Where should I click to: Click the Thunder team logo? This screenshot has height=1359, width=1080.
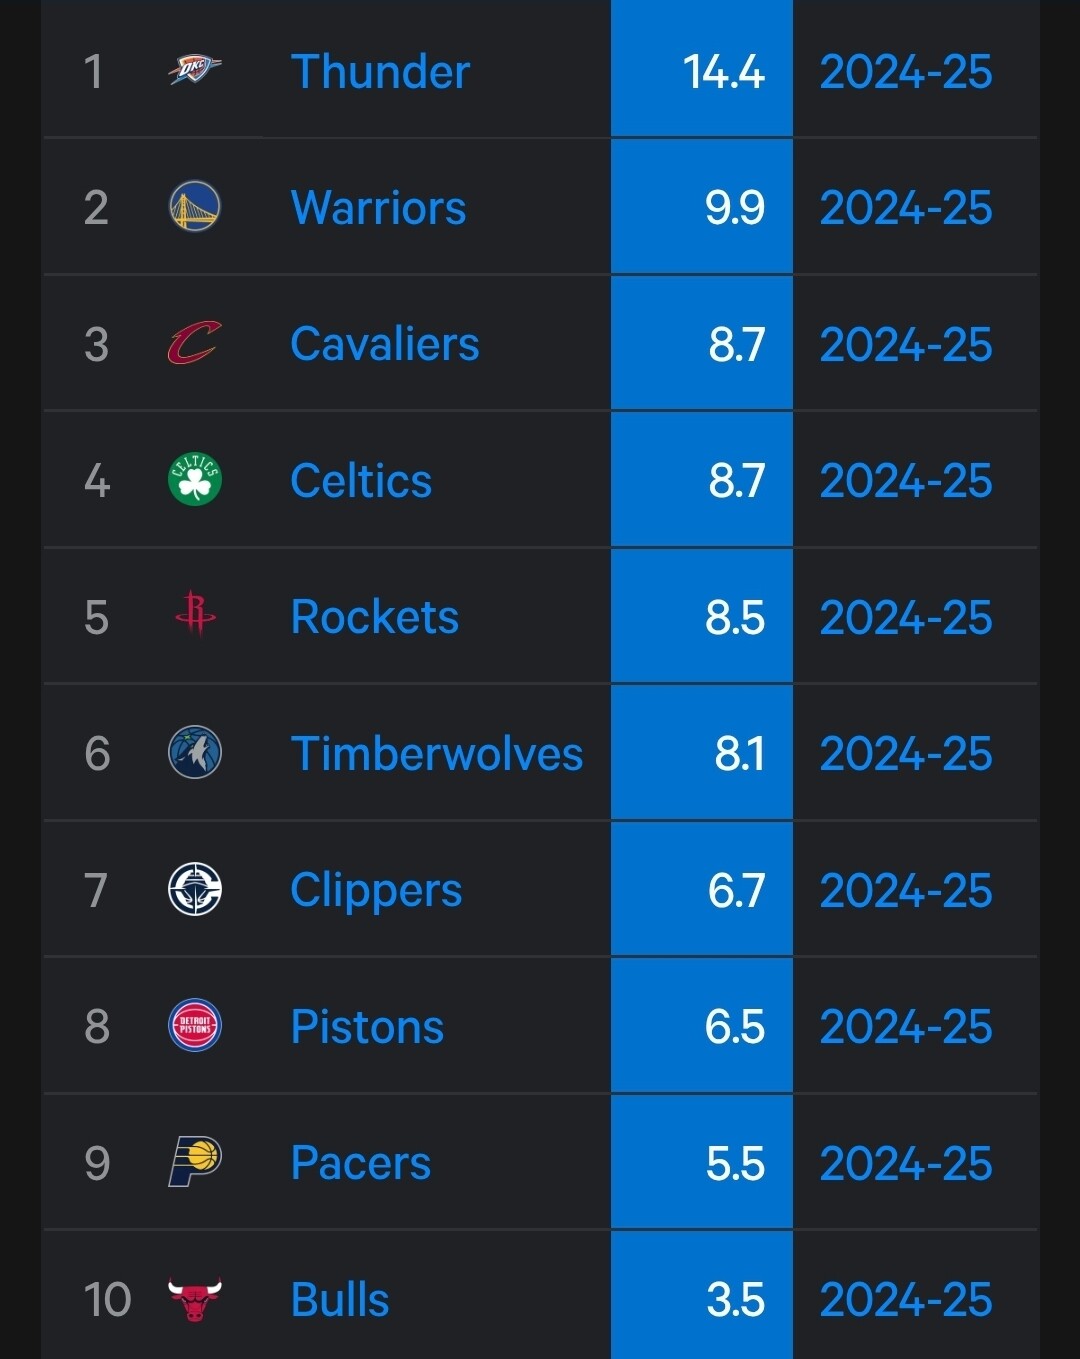[194, 70]
